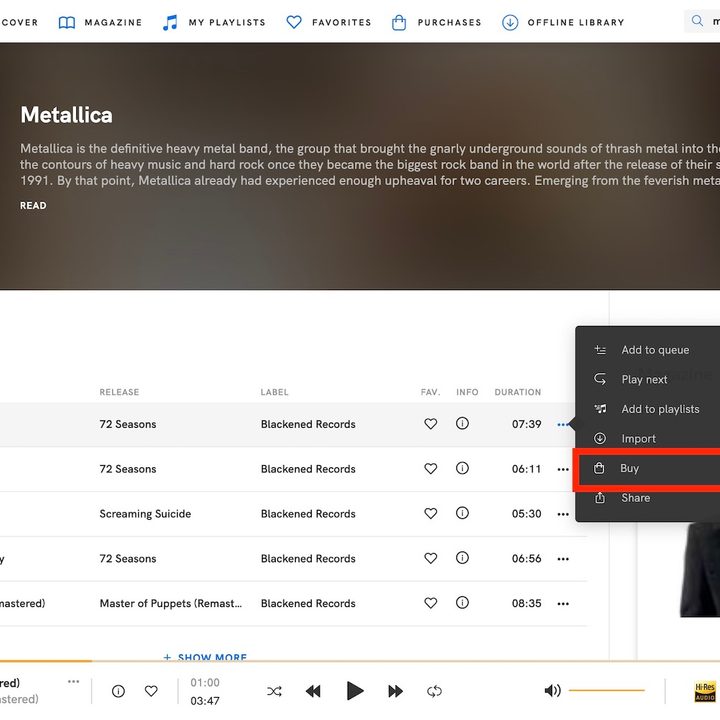Click the 03:47 total time in player

205,701
